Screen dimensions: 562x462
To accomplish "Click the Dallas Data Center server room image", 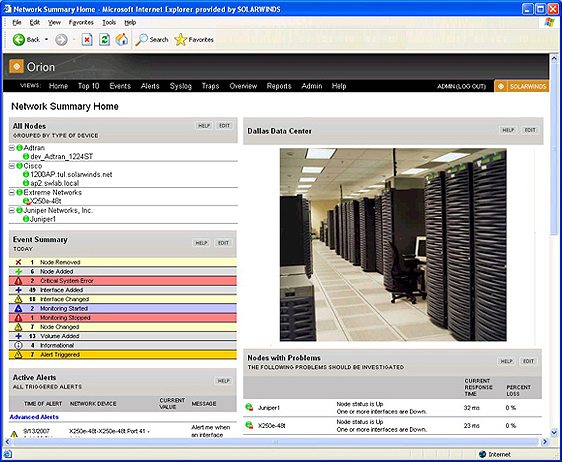I will click(x=393, y=244).
